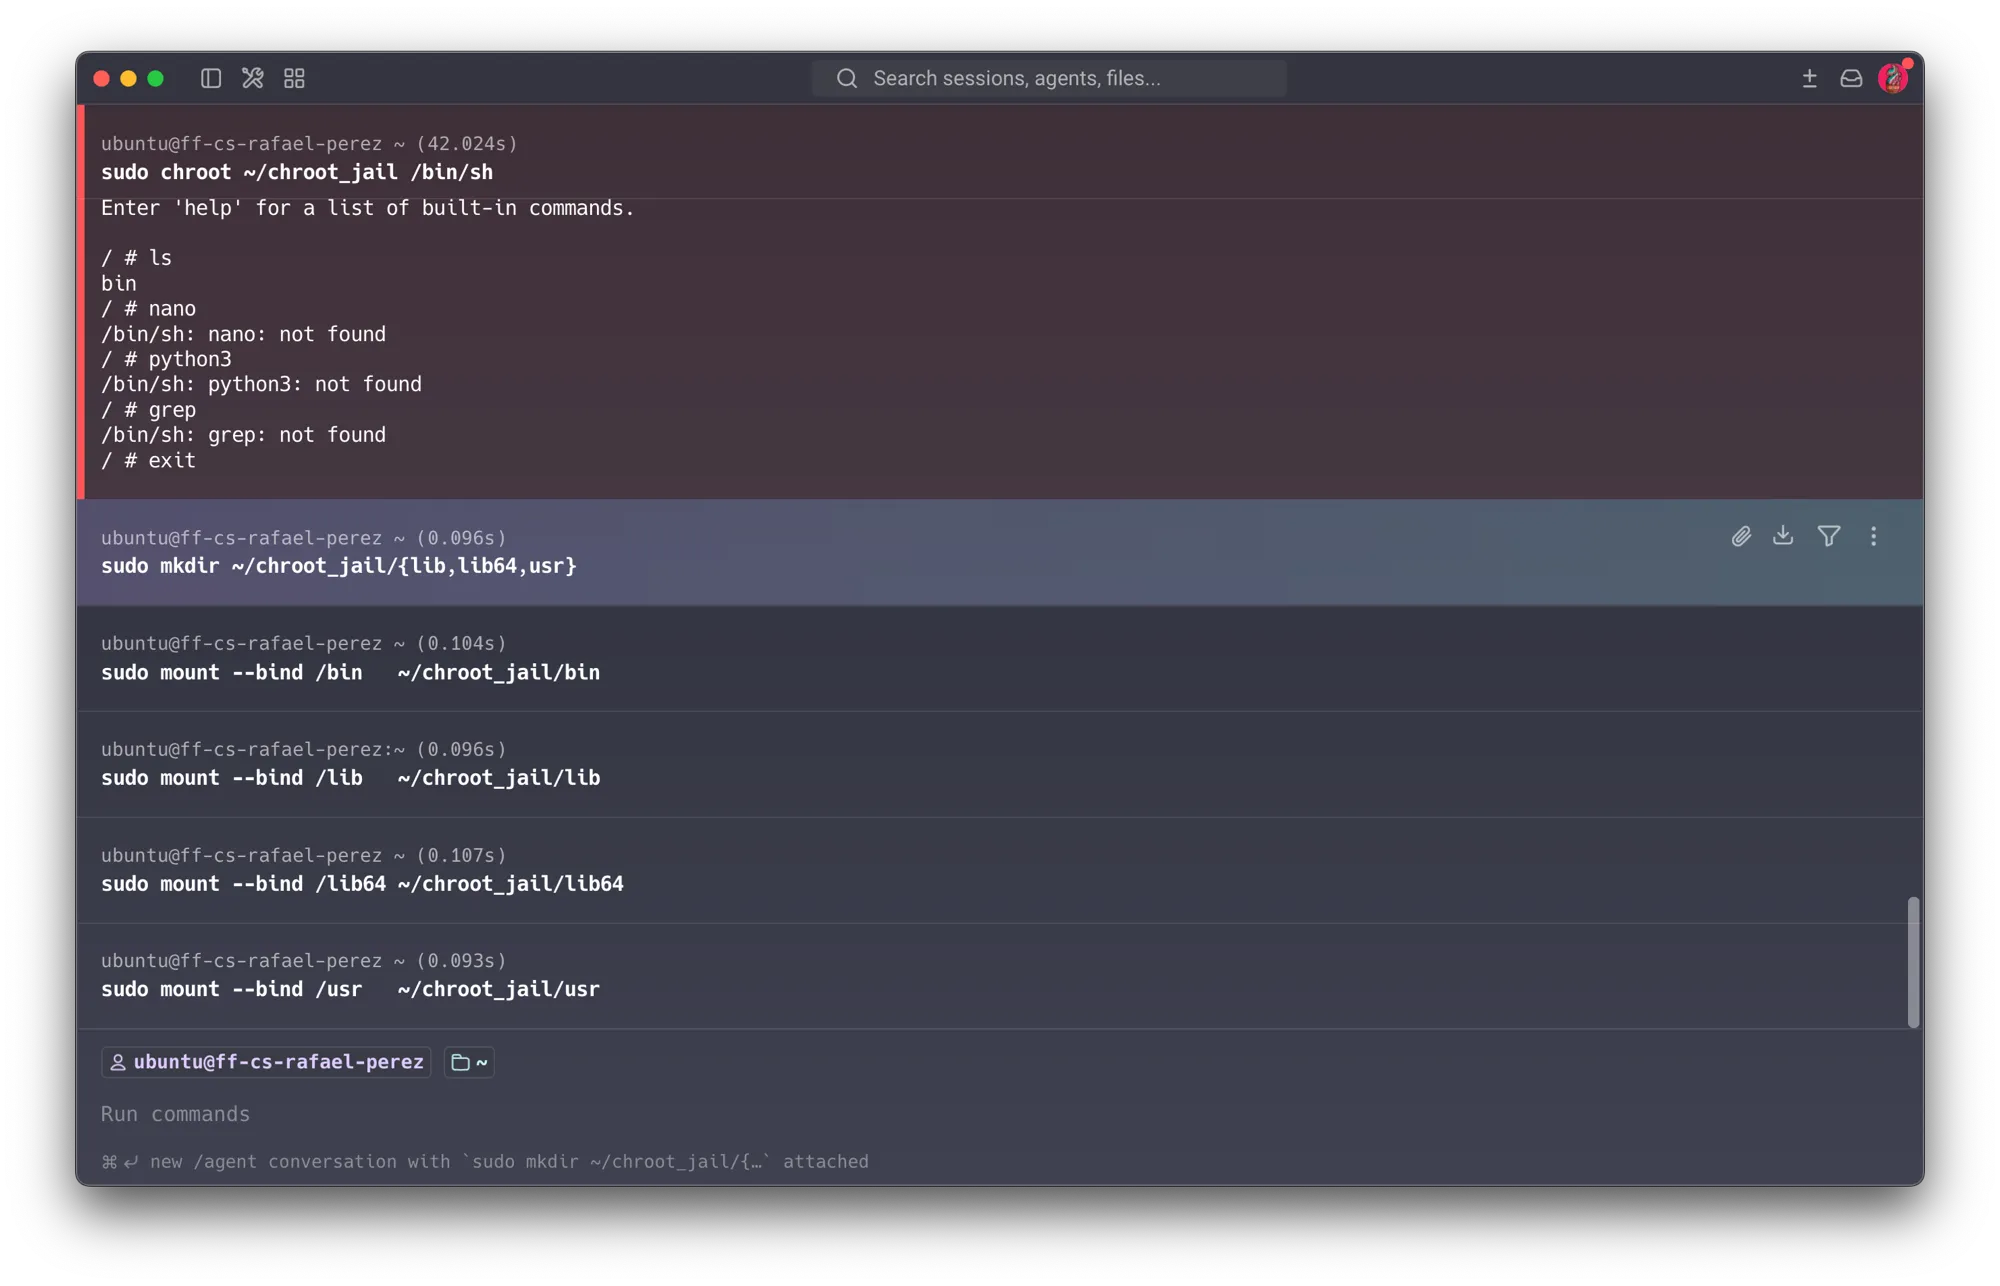Attach the mkdir block via the paperclip icon

point(1741,536)
